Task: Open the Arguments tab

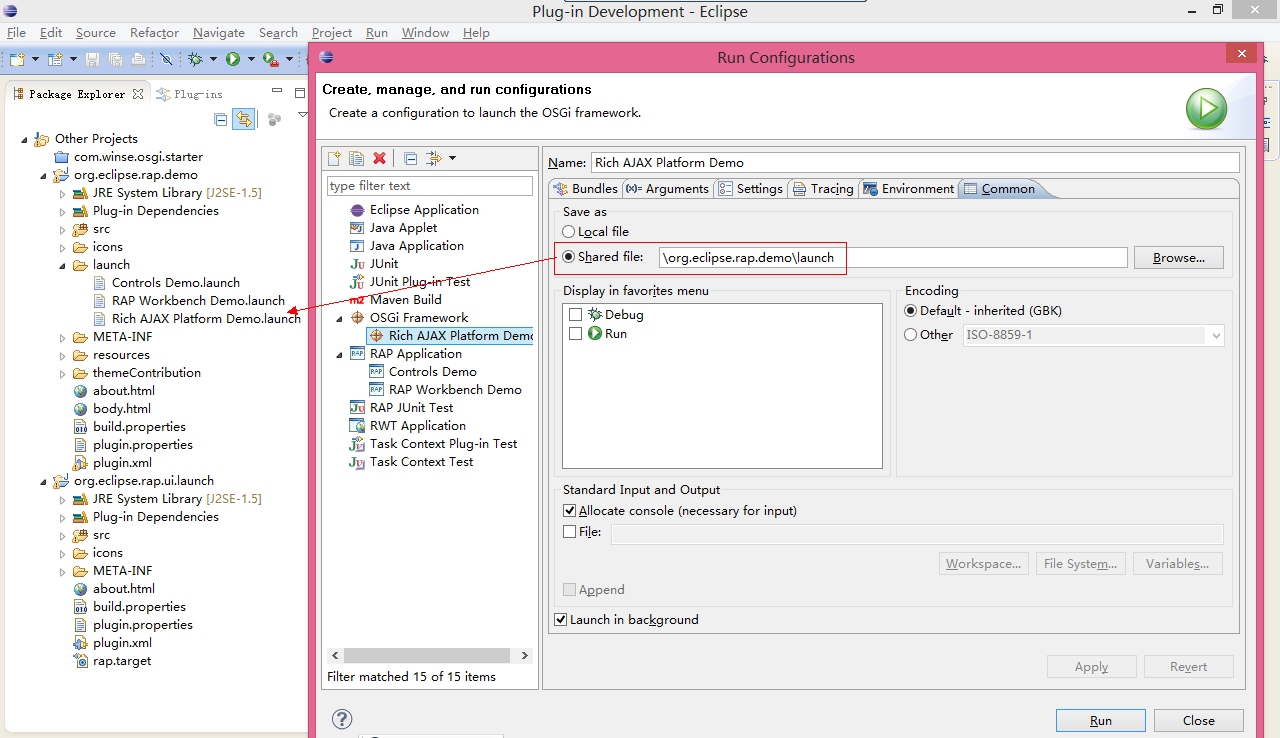Action: 667,189
